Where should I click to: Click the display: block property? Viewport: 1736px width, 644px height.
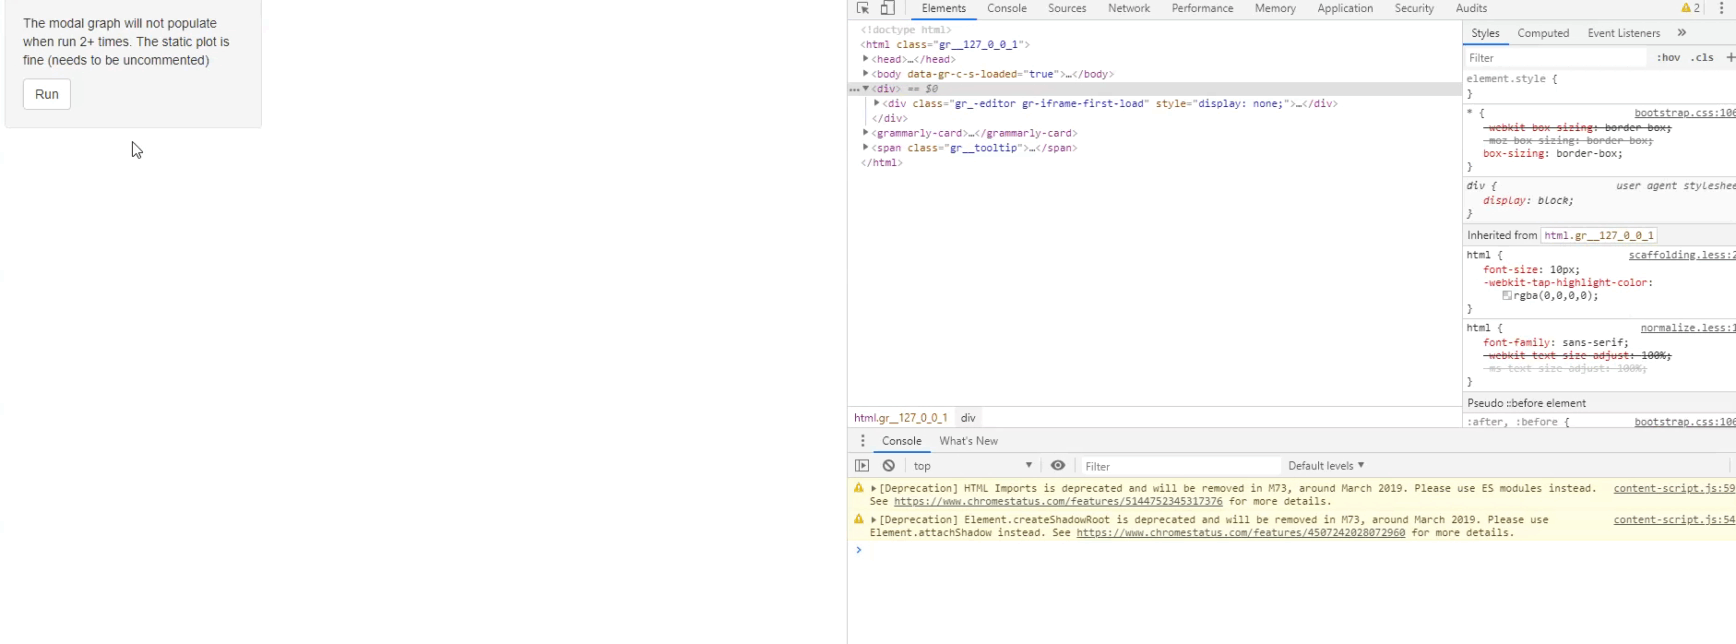pyautogui.click(x=1528, y=201)
